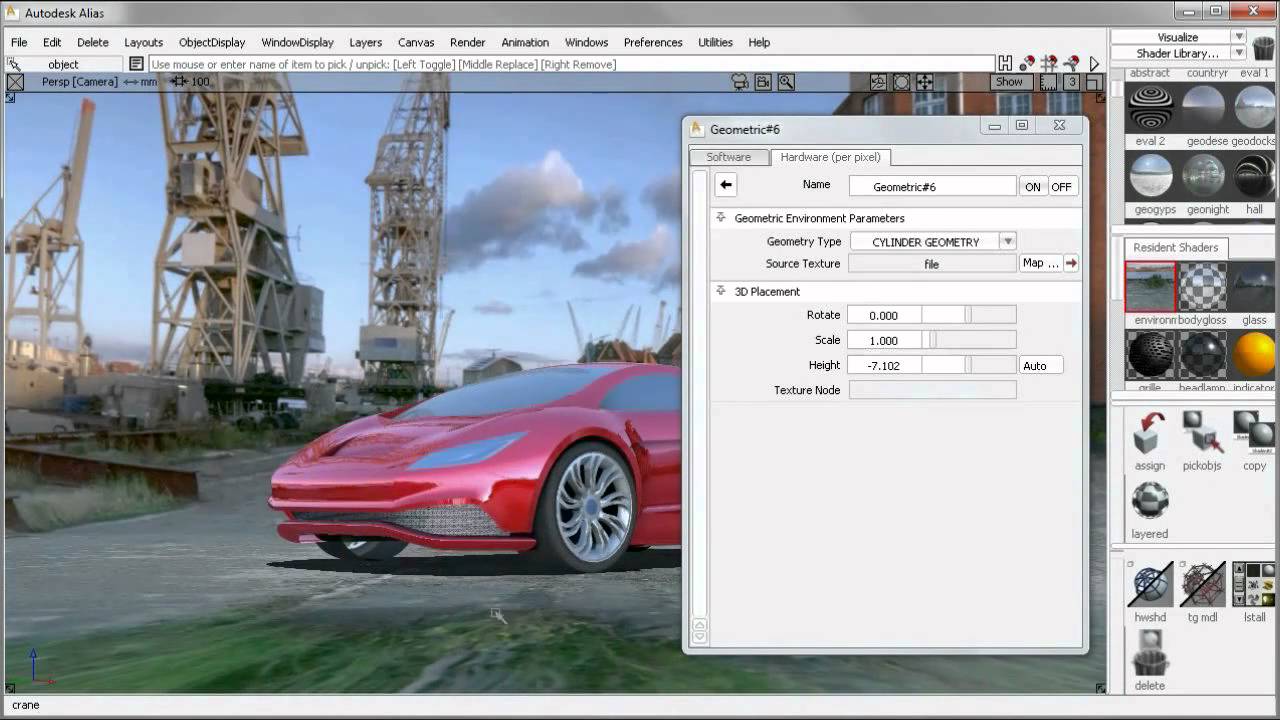
Task: Select the grille shader thumbnail
Action: pos(1150,355)
